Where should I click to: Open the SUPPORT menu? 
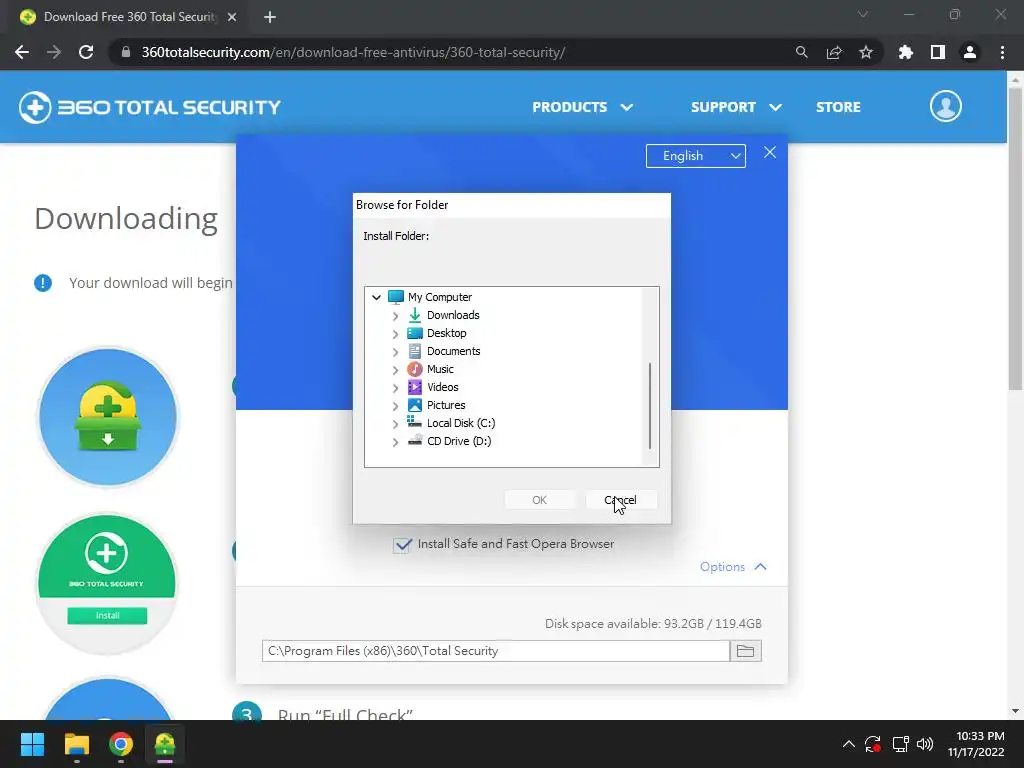[x=736, y=107]
